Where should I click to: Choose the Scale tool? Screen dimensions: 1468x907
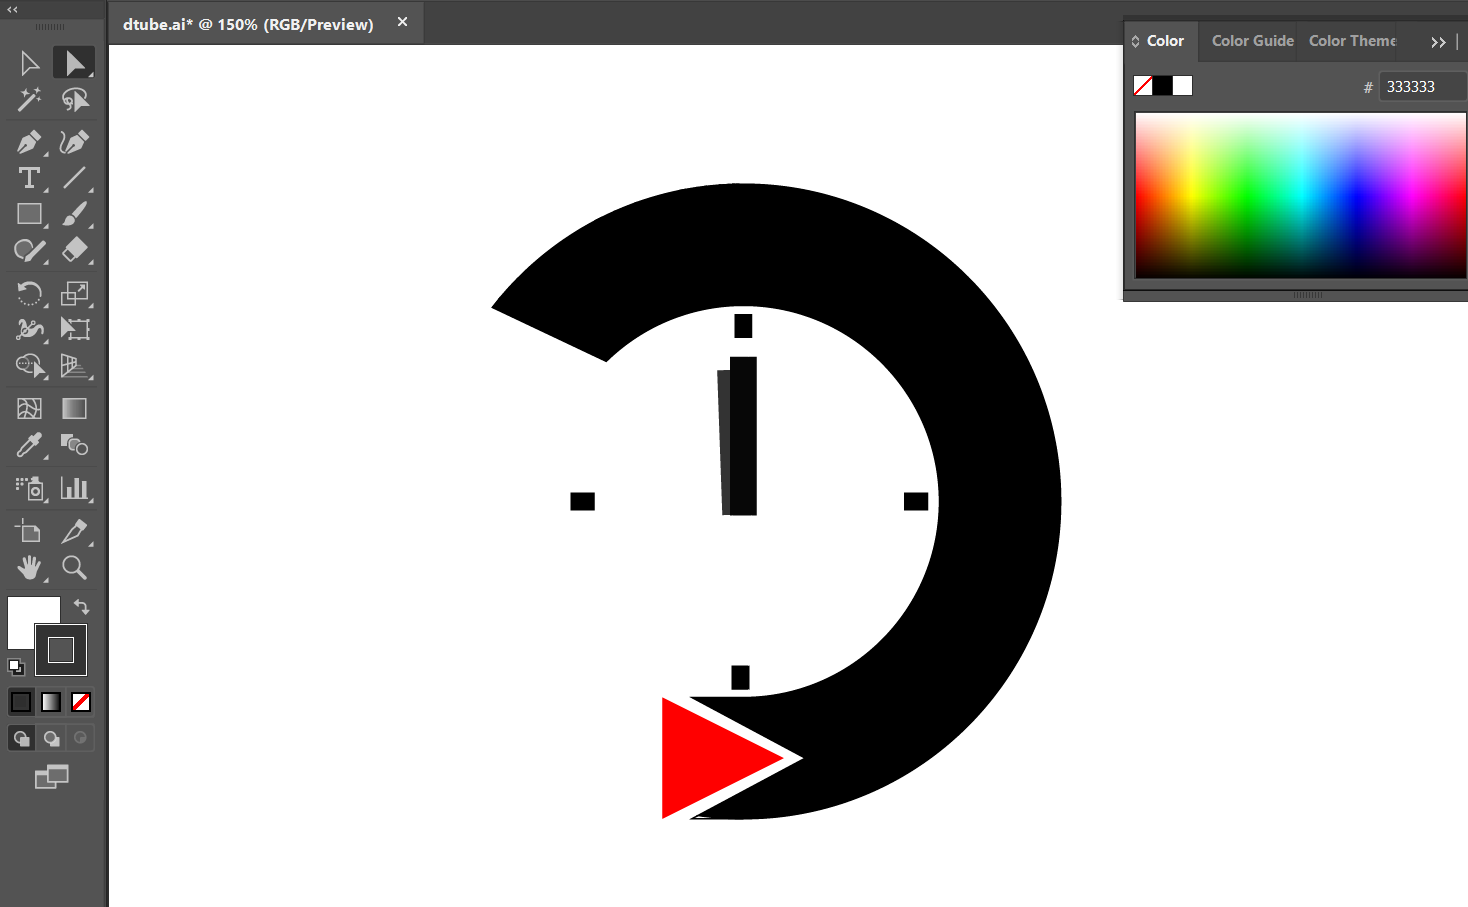point(74,293)
